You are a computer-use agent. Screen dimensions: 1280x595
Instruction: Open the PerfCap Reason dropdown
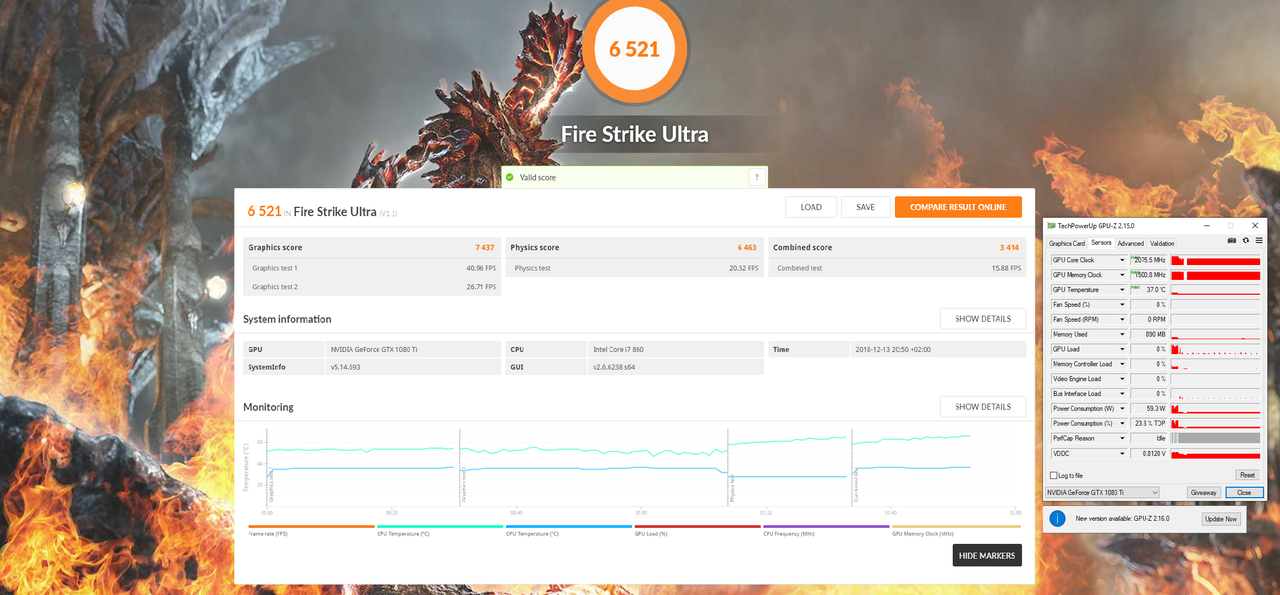(1122, 438)
